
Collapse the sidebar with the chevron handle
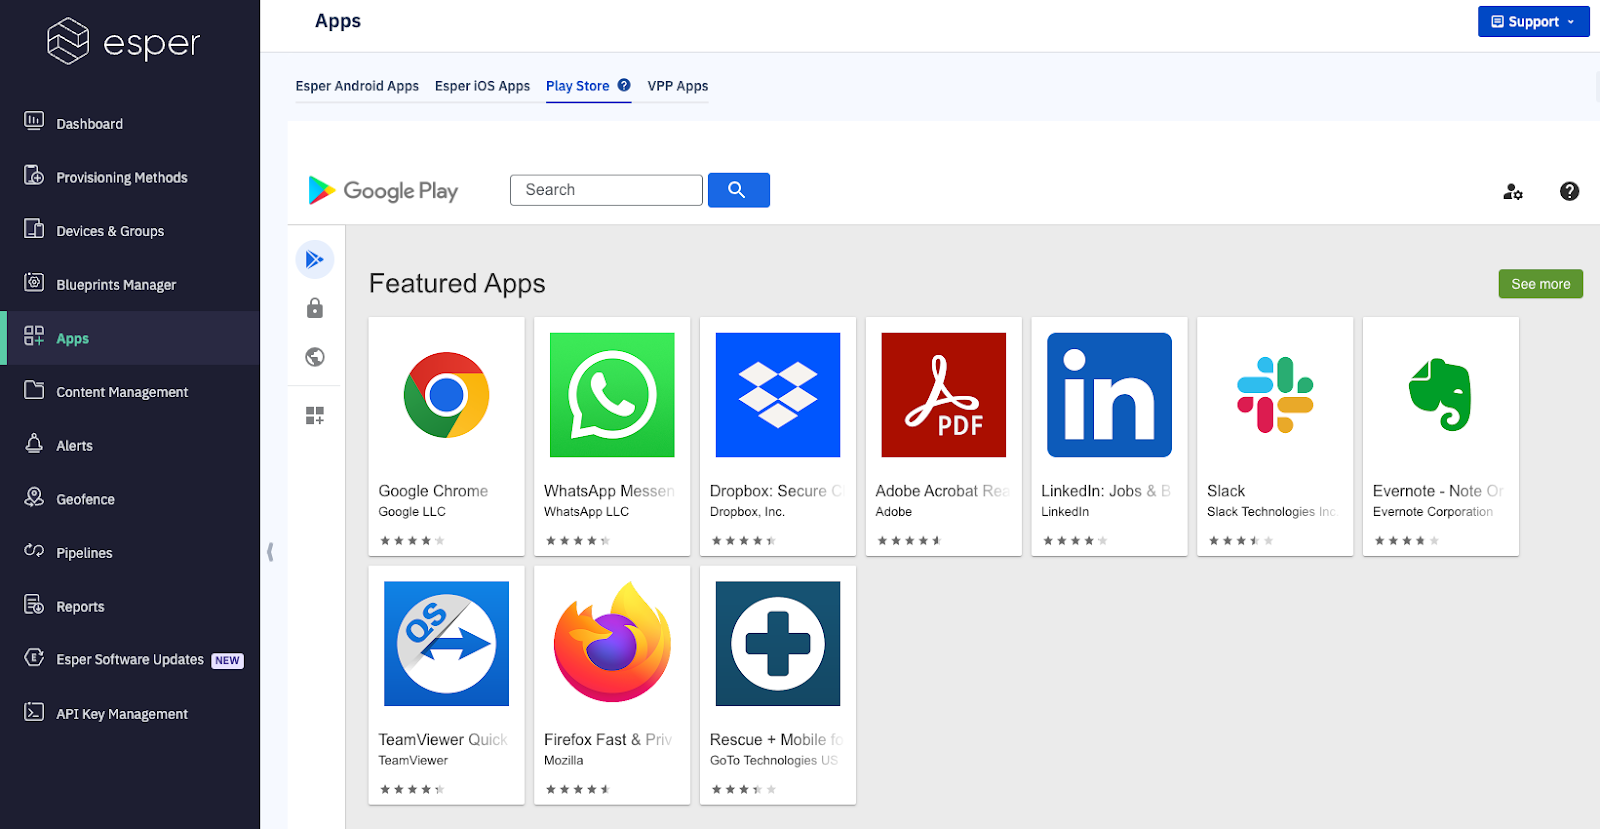(270, 552)
